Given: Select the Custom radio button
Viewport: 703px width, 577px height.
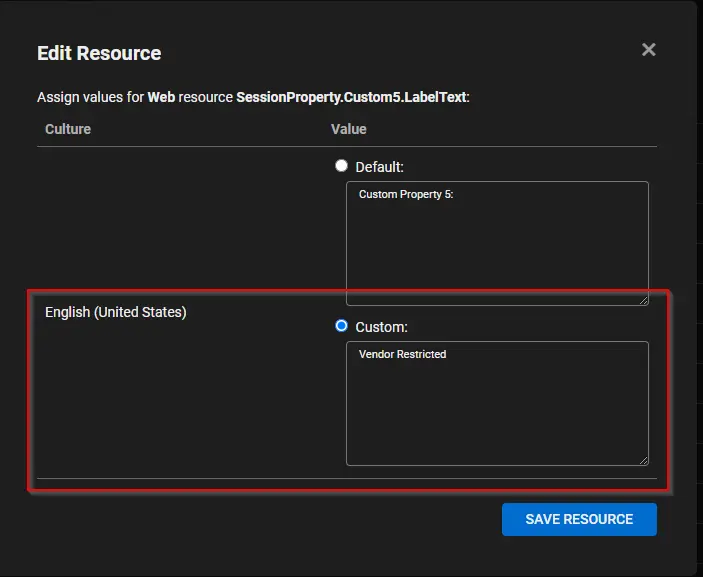Looking at the screenshot, I should point(341,325).
